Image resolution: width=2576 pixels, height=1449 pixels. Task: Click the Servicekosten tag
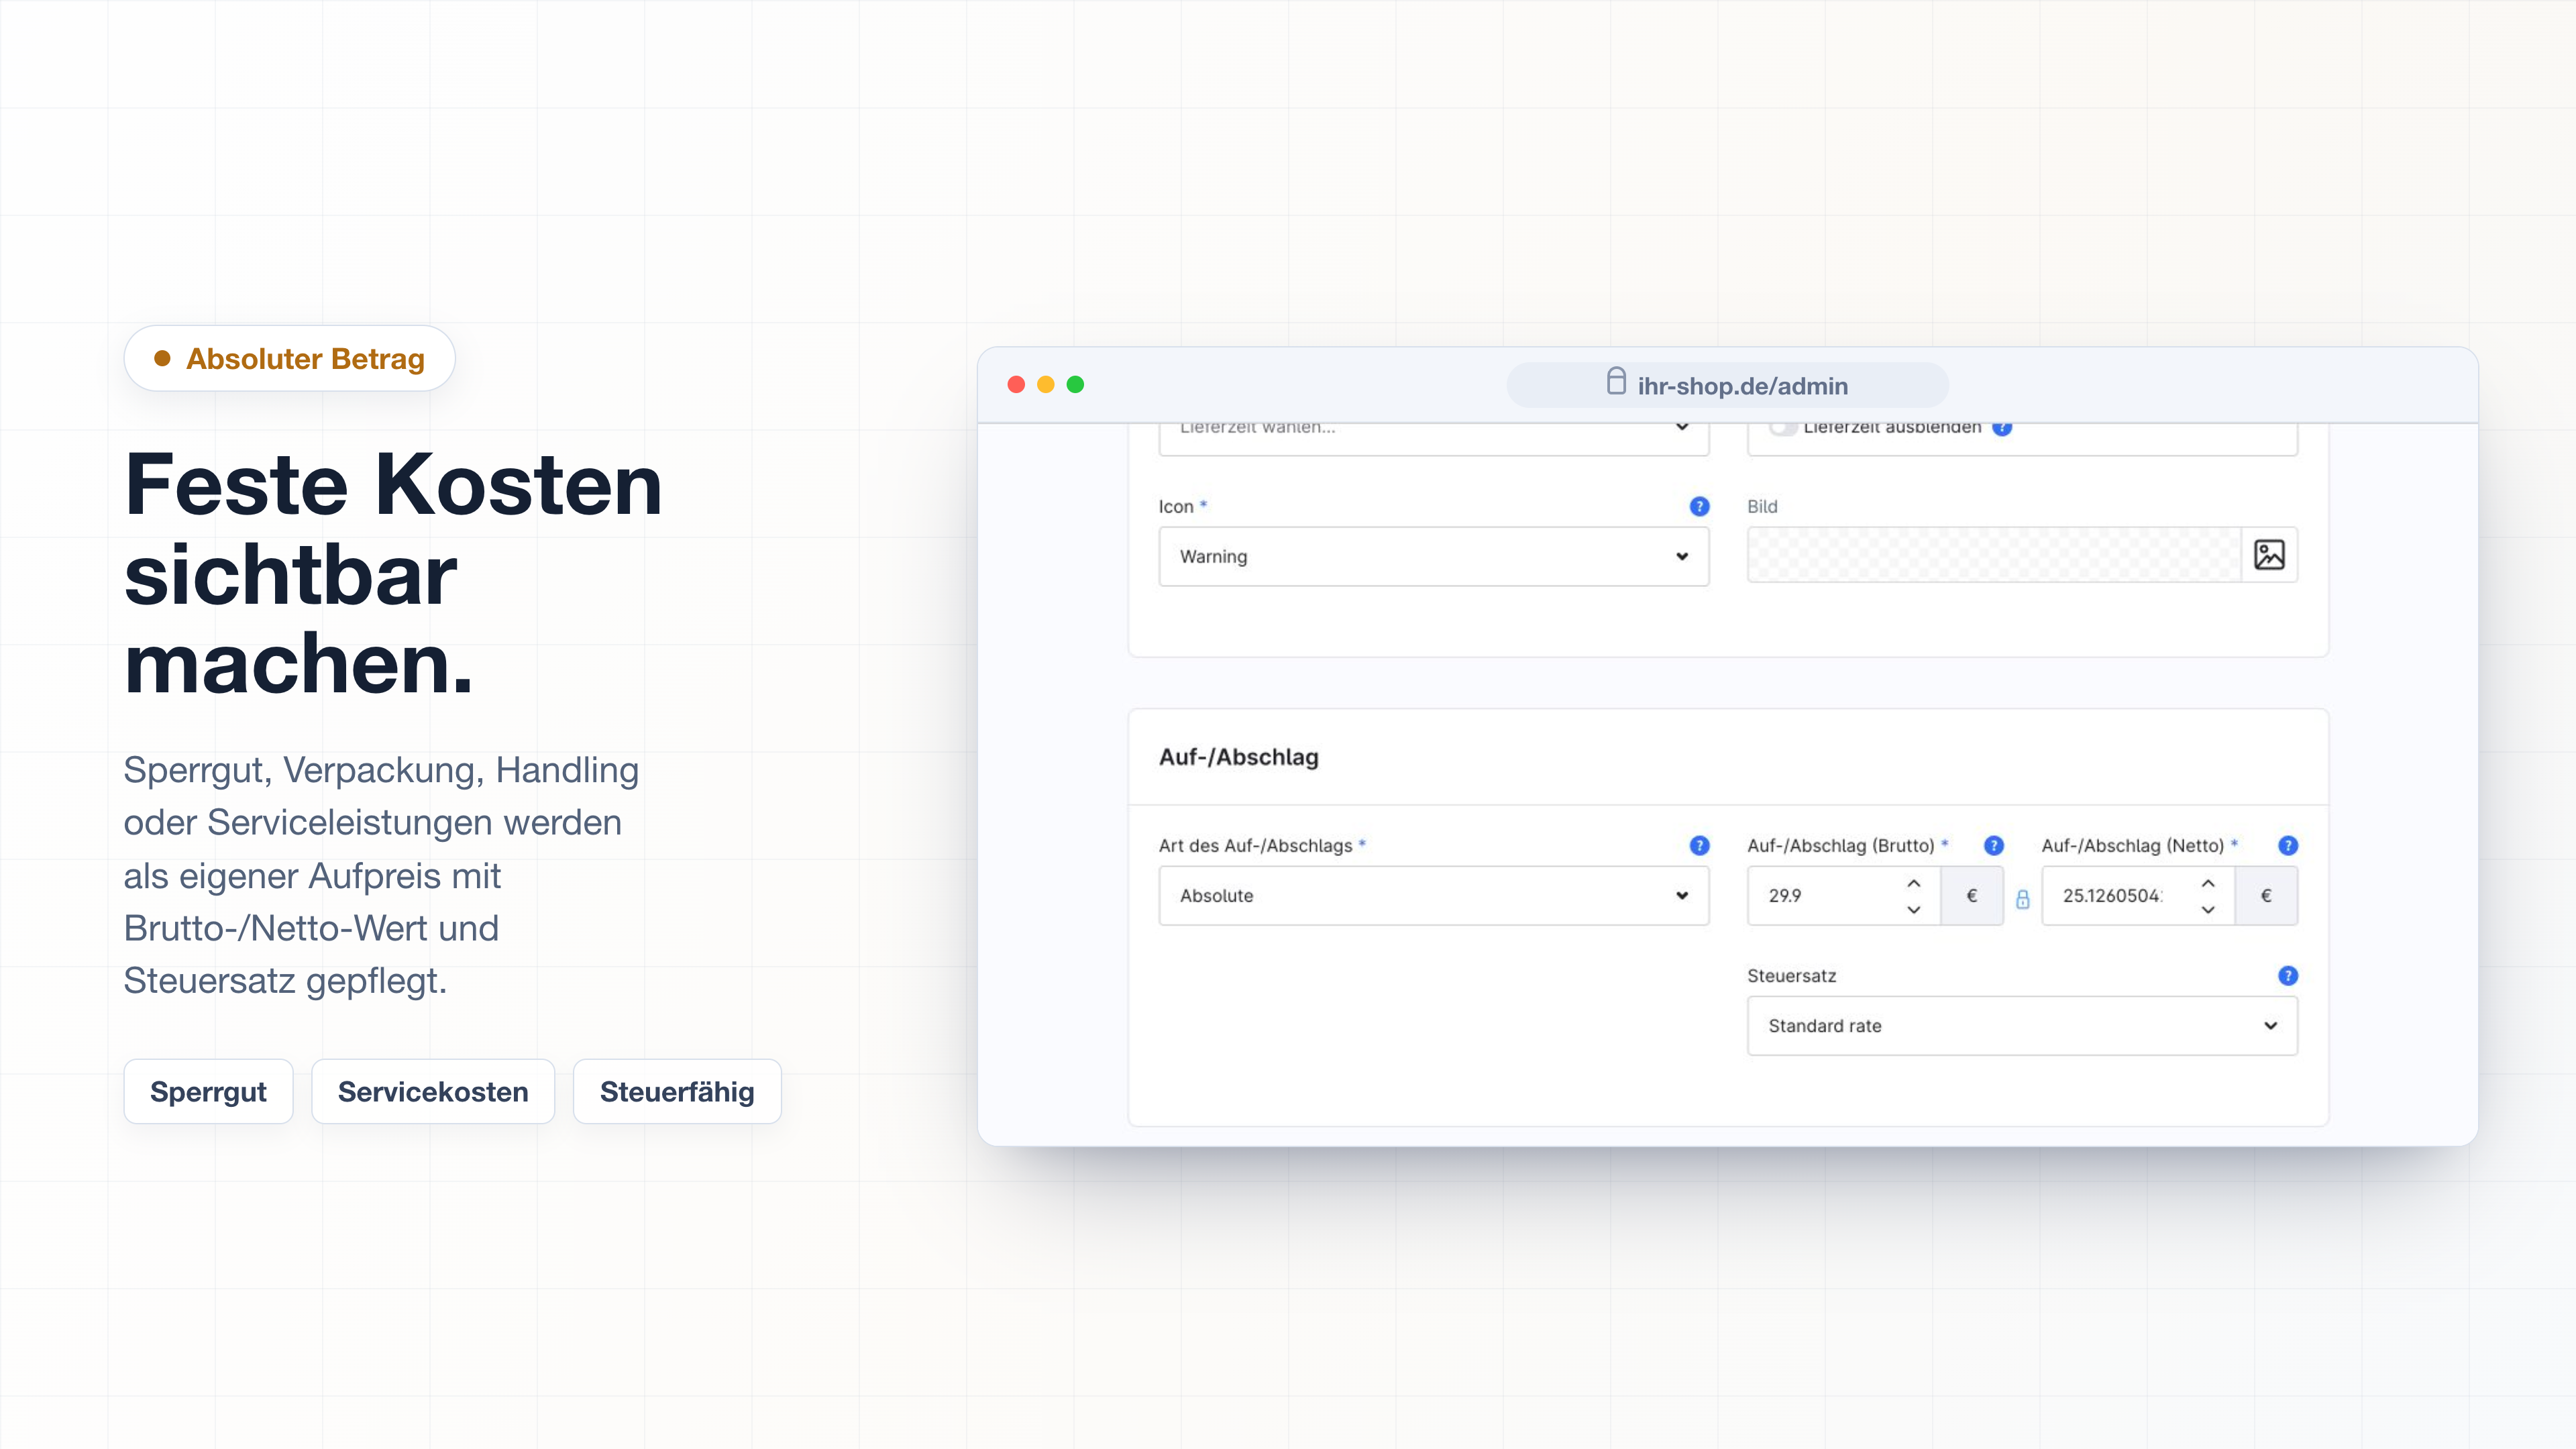(433, 1091)
